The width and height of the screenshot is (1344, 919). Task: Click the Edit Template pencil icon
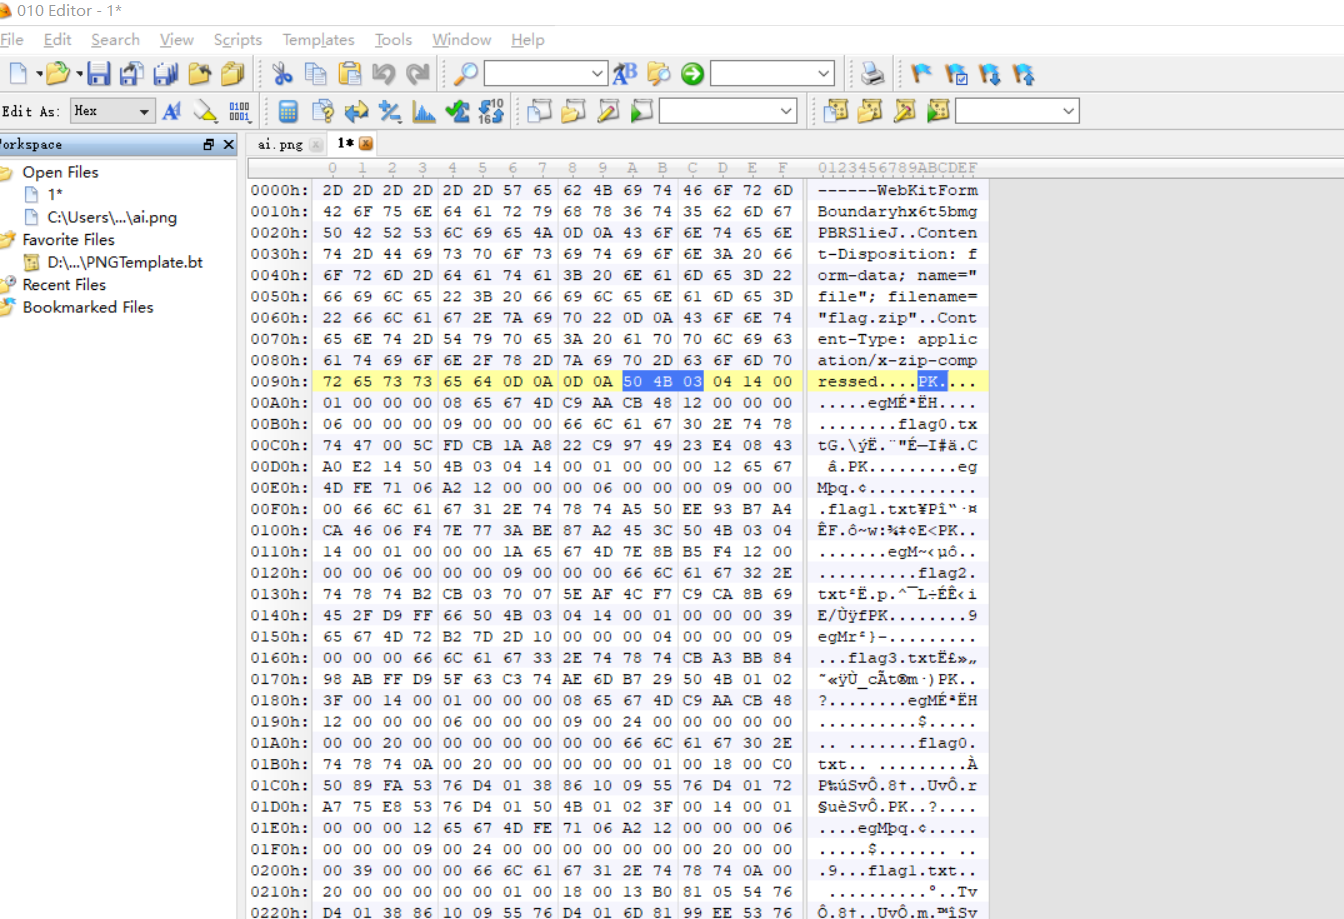pos(904,111)
